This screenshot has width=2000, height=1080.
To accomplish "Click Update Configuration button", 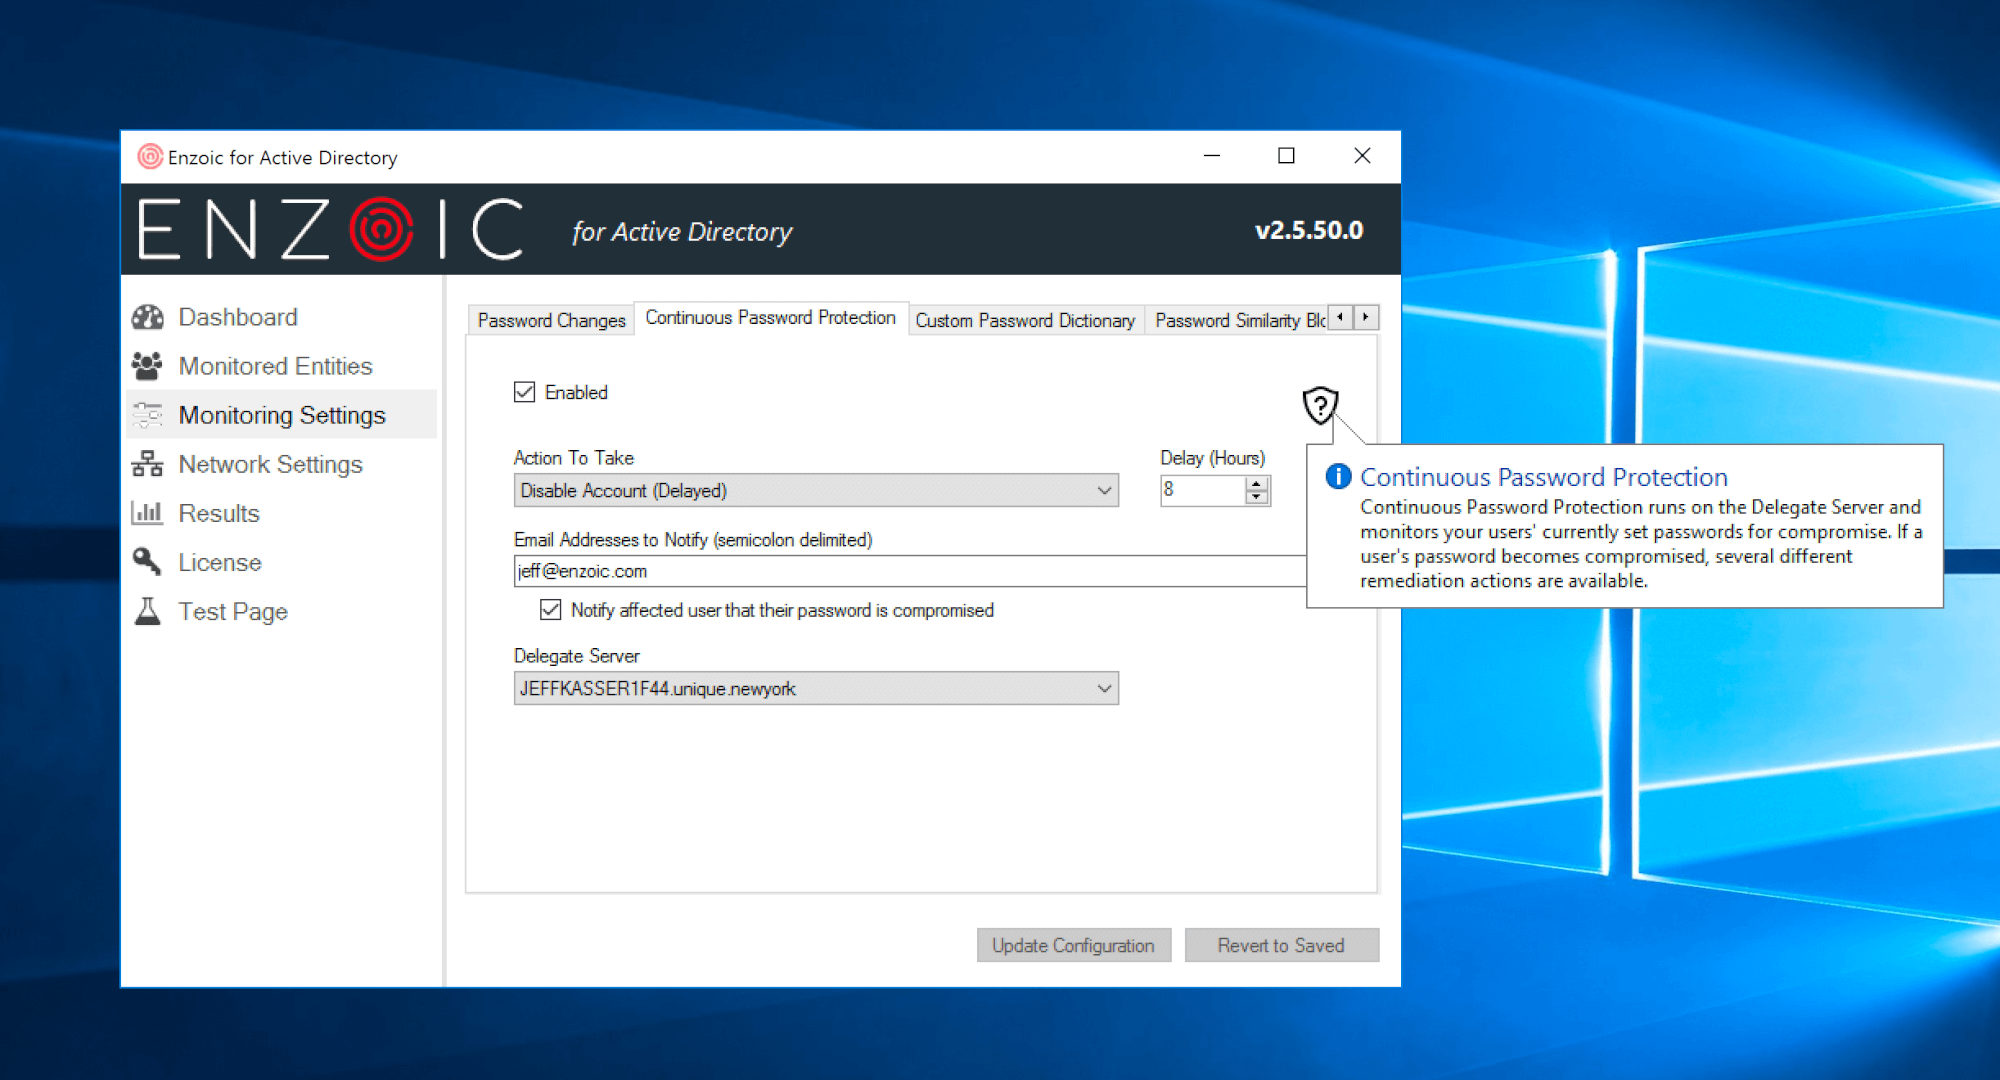I will click(1074, 945).
